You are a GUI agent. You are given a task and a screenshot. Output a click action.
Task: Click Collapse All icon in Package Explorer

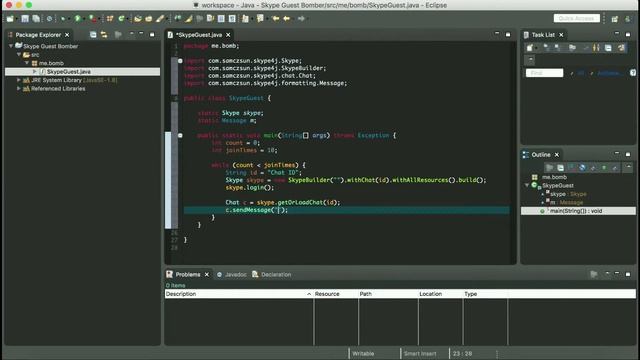pyautogui.click(x=93, y=35)
